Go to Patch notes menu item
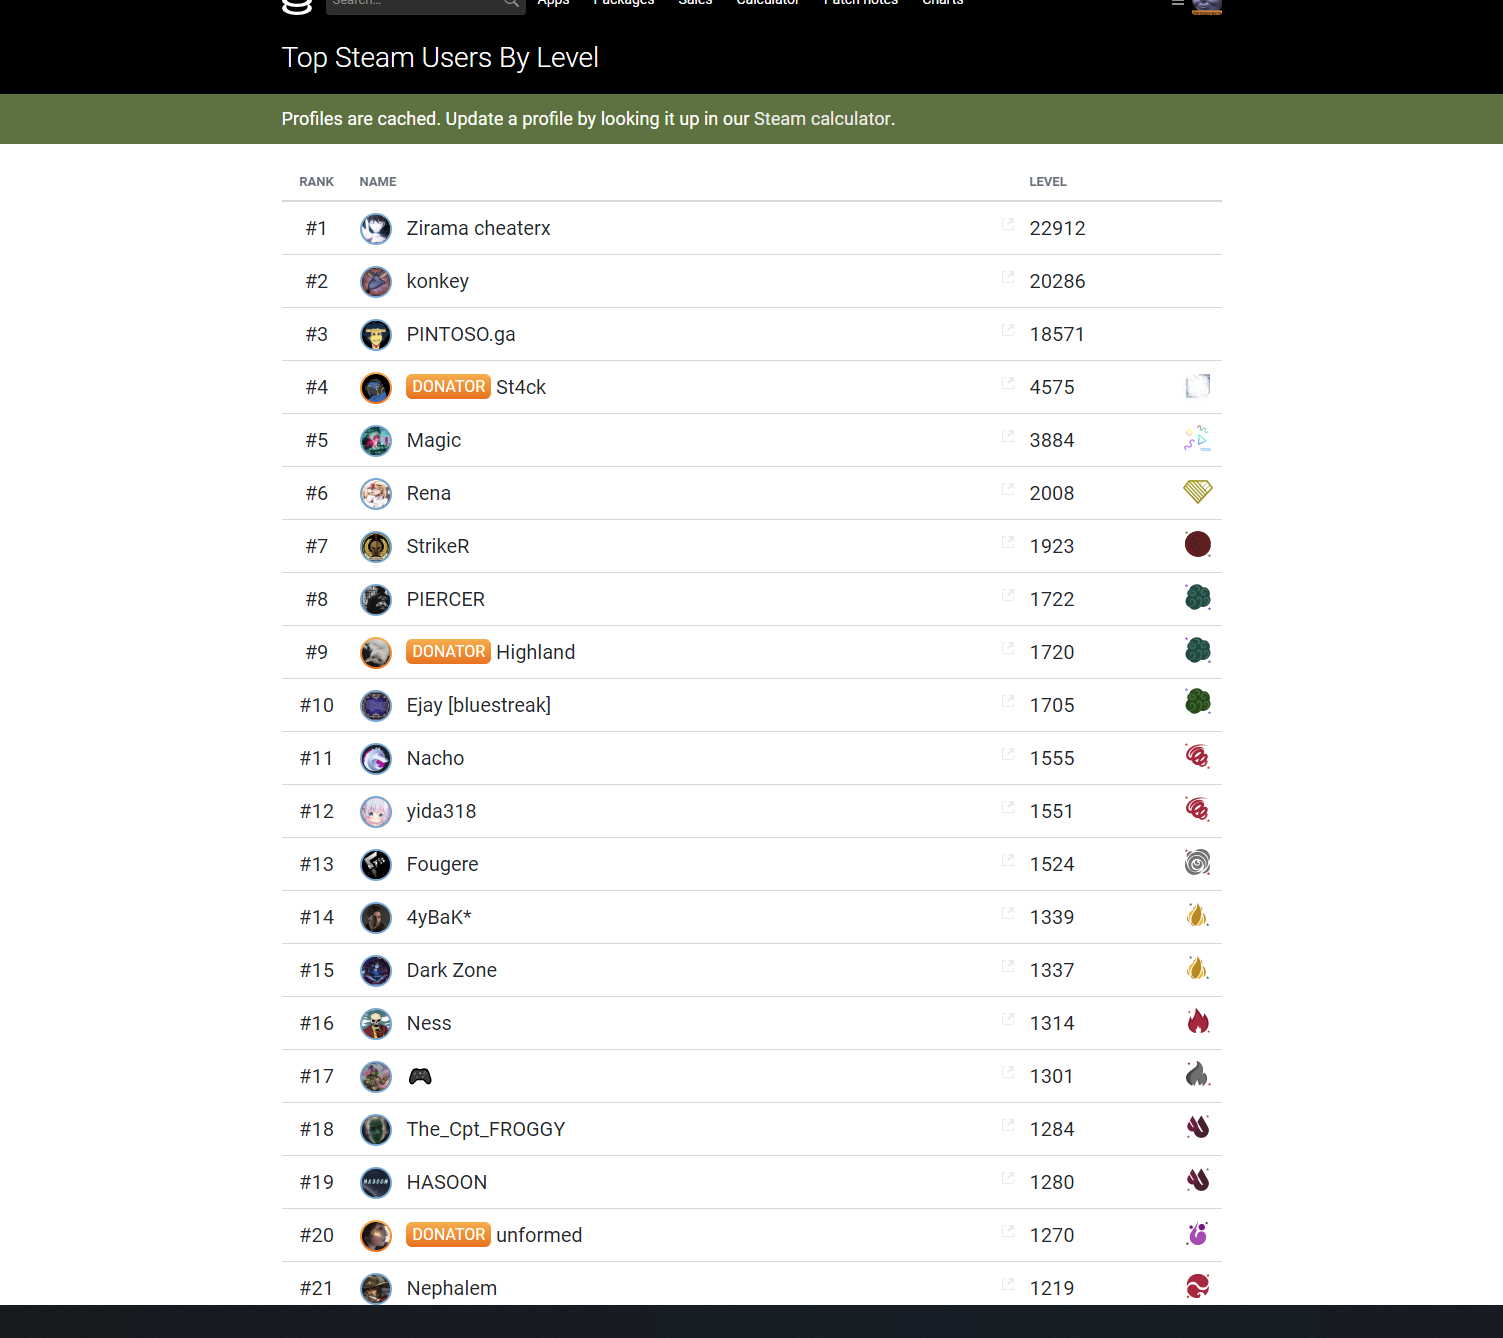This screenshot has width=1503, height=1338. (861, 3)
